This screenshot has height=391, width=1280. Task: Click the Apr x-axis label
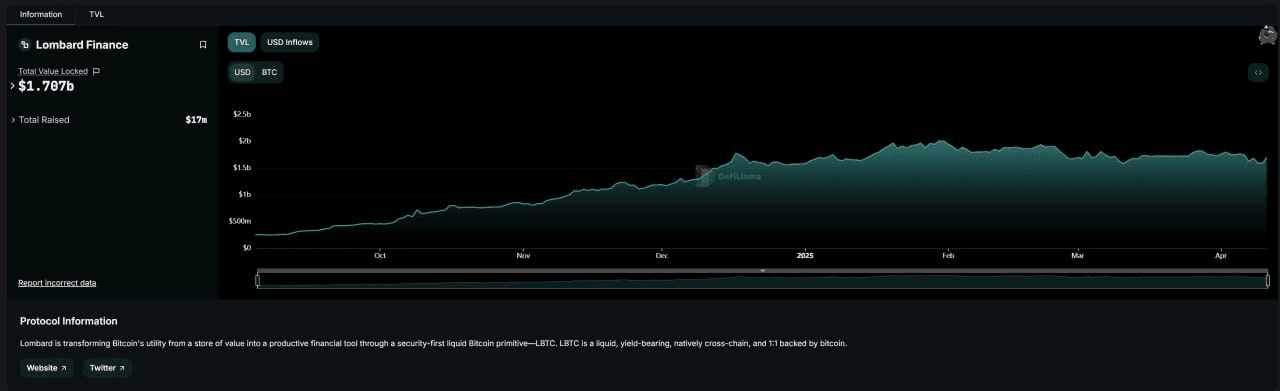(1220, 256)
